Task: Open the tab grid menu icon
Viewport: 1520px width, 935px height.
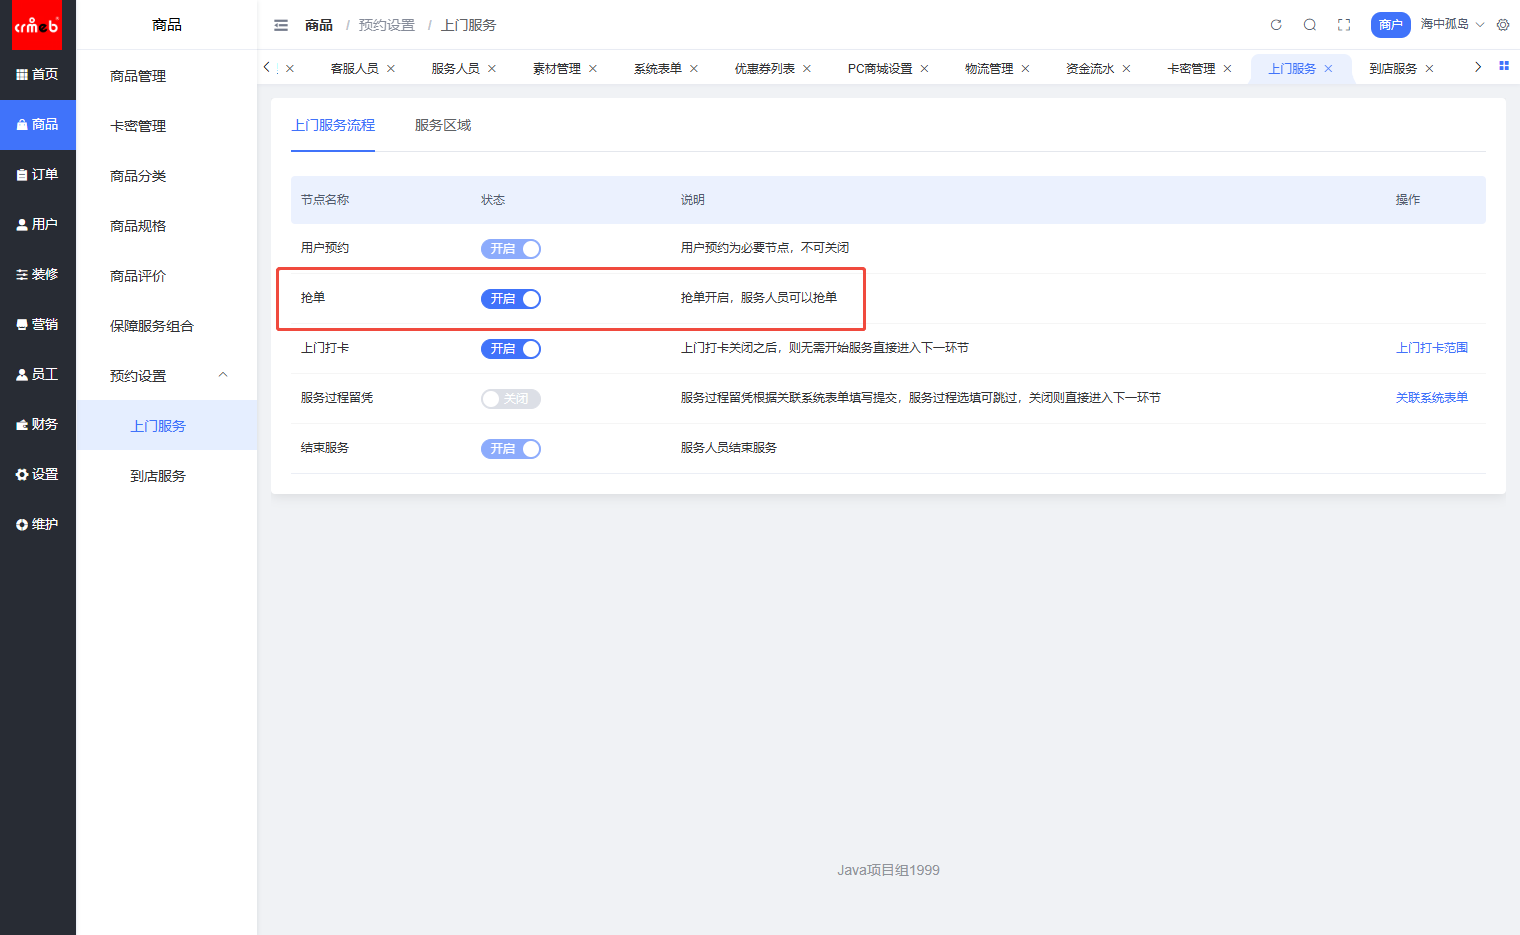Action: (1504, 66)
